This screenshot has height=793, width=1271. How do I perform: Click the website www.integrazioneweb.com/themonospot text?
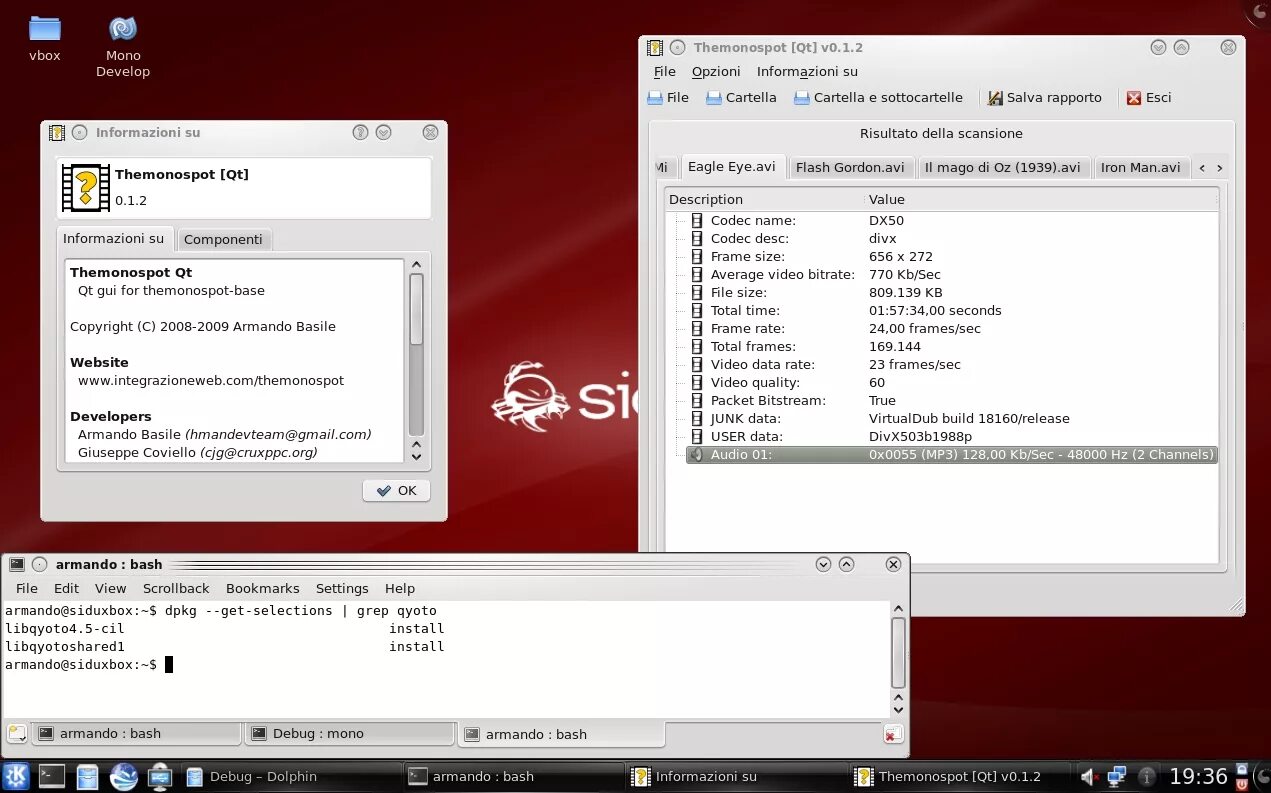tap(211, 380)
